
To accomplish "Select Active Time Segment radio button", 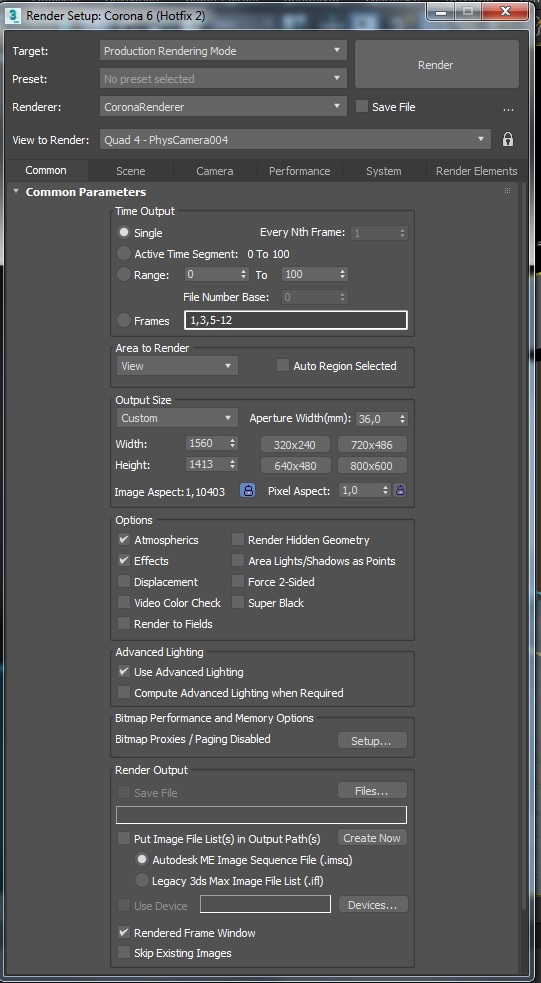I will tap(124, 253).
